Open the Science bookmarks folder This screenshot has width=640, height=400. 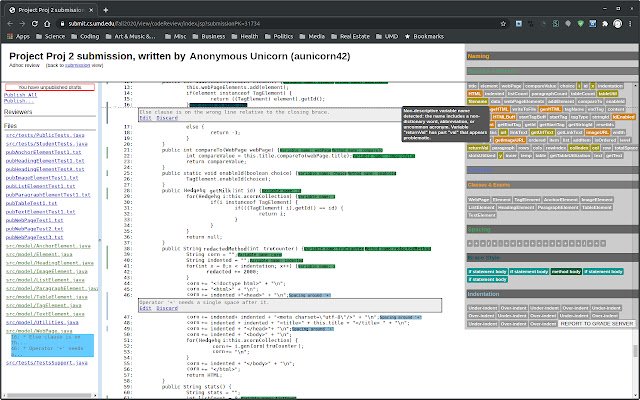coord(51,36)
